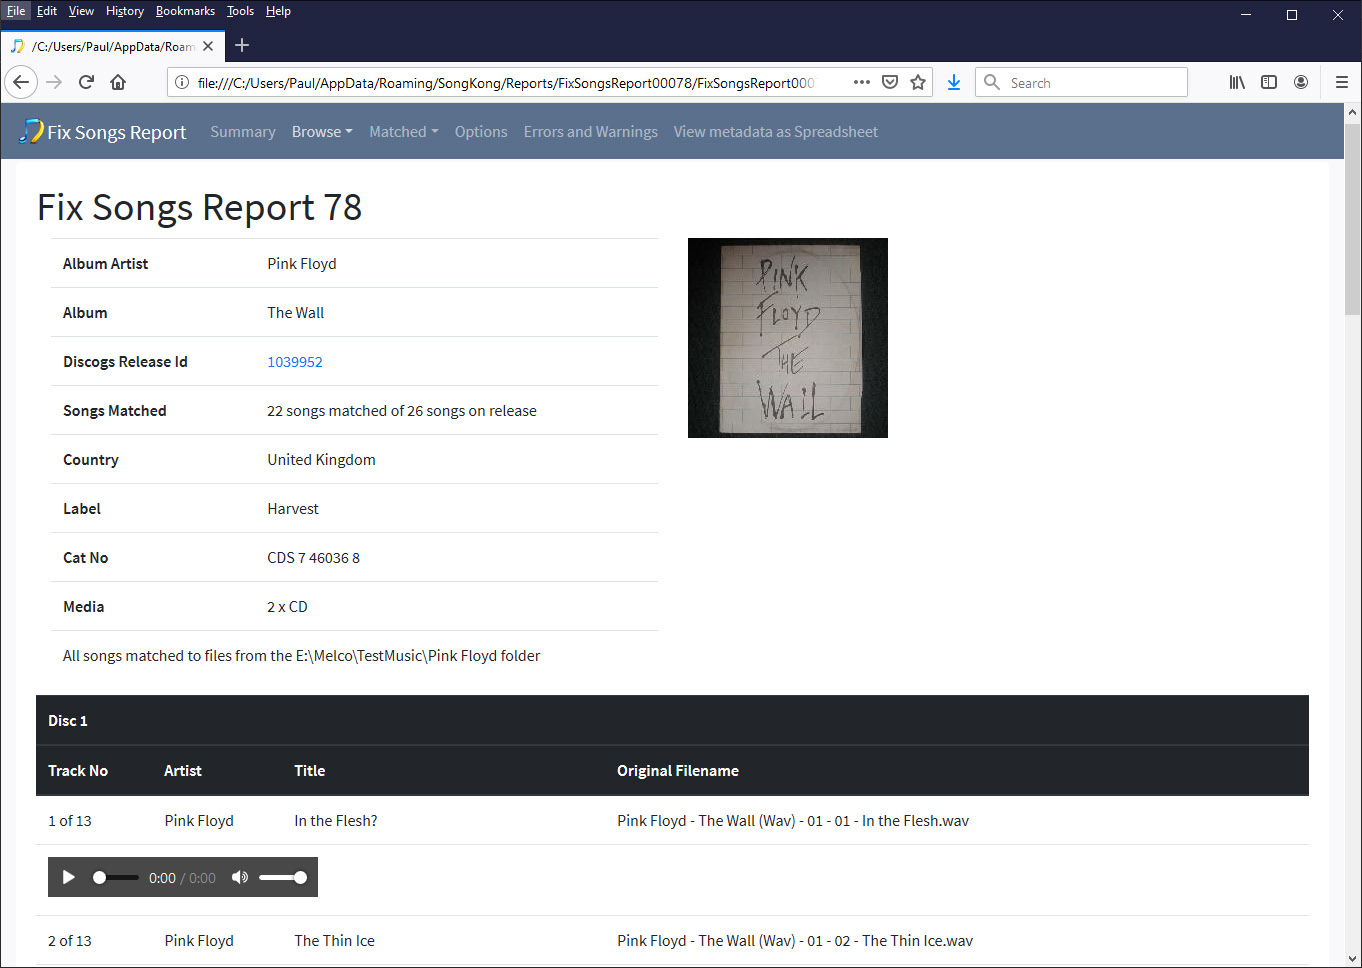Click the scrollbar up arrow
Viewport: 1362px width, 968px height.
pyautogui.click(x=1352, y=112)
